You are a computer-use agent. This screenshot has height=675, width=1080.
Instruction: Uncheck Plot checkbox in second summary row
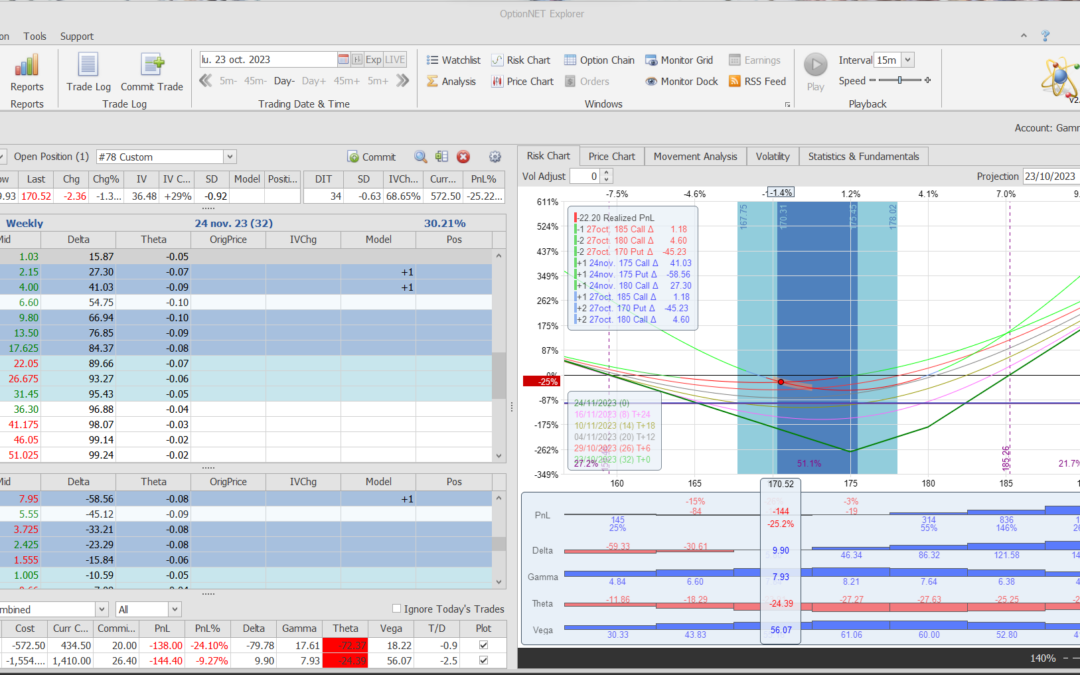coord(484,661)
